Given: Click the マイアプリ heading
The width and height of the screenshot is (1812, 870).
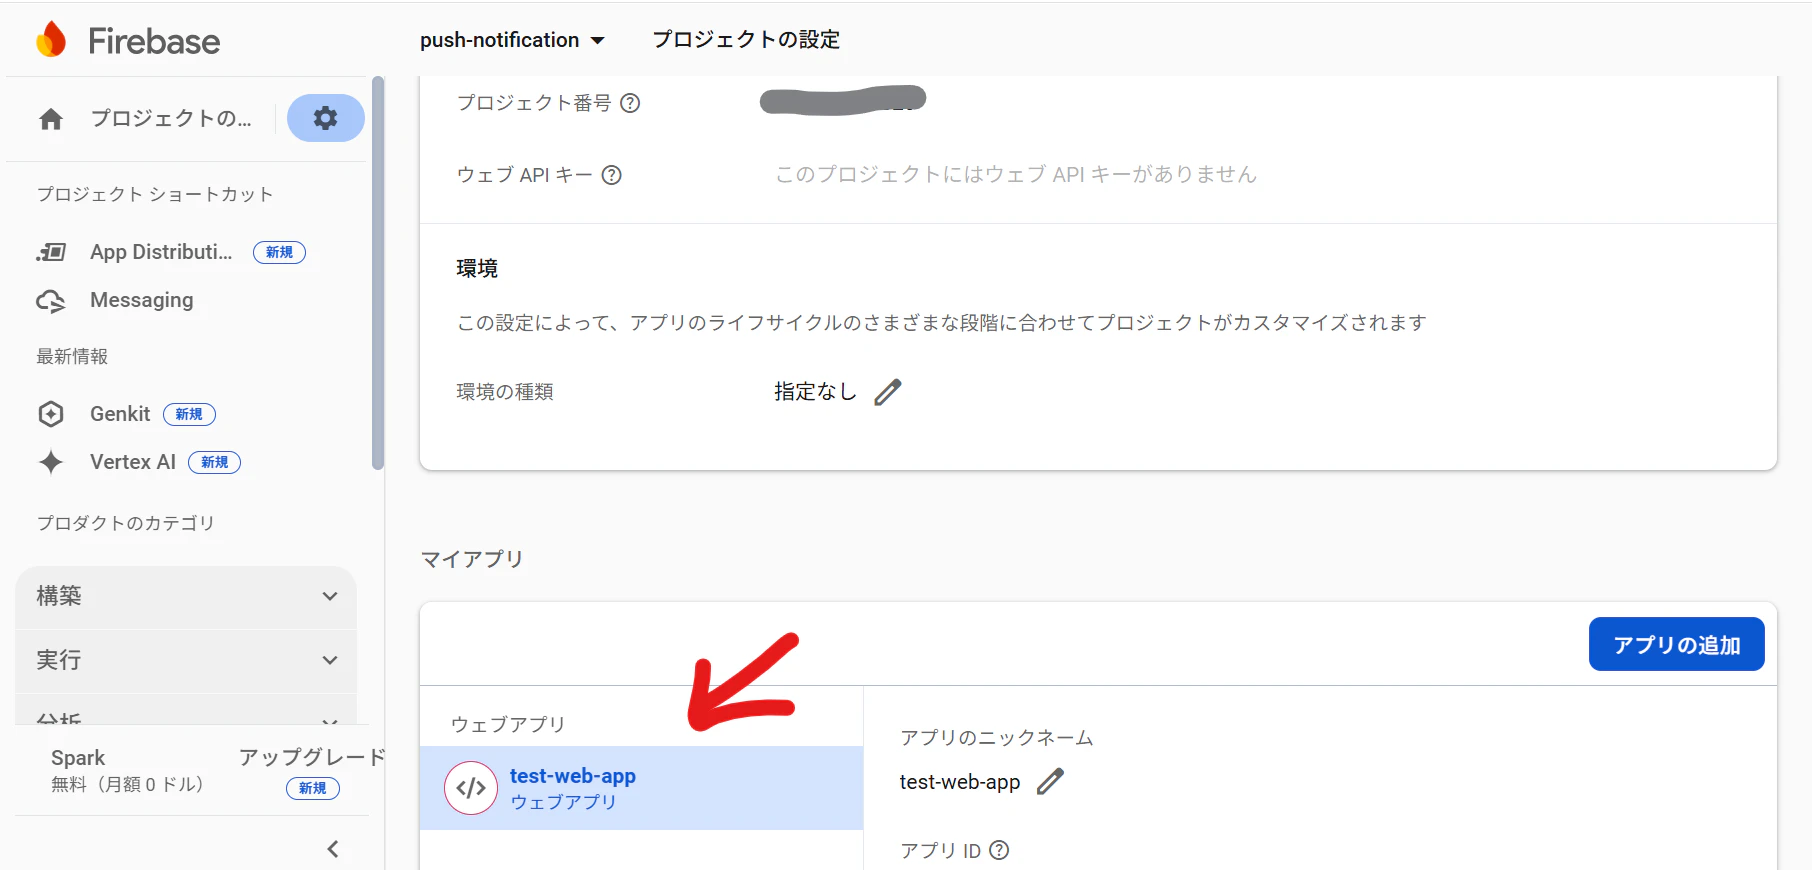Looking at the screenshot, I should [472, 559].
